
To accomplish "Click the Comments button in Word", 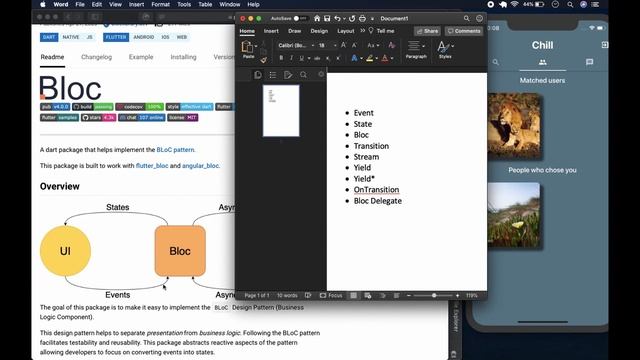I will coord(464,31).
